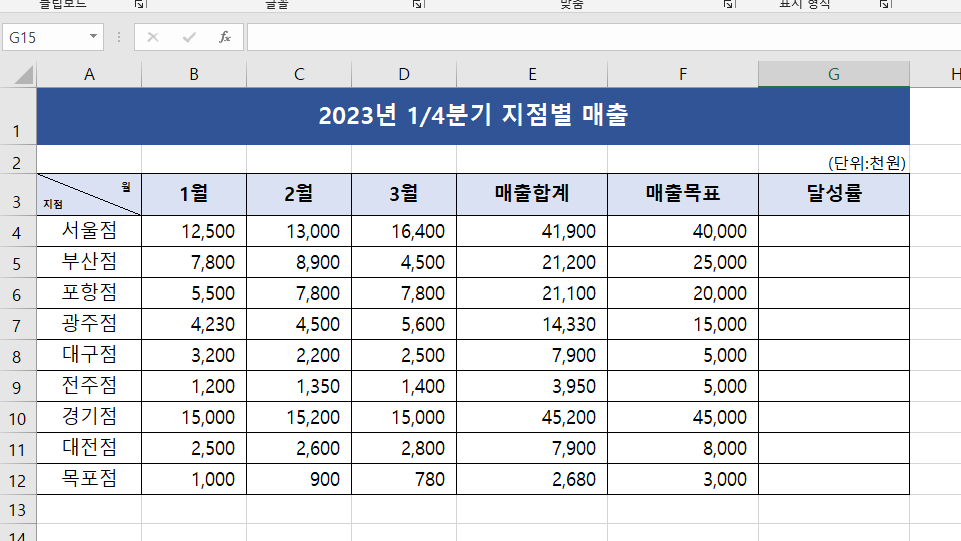The height and width of the screenshot is (541, 961).
Task: Click the Name Box showing G15
Action: pos(53,37)
